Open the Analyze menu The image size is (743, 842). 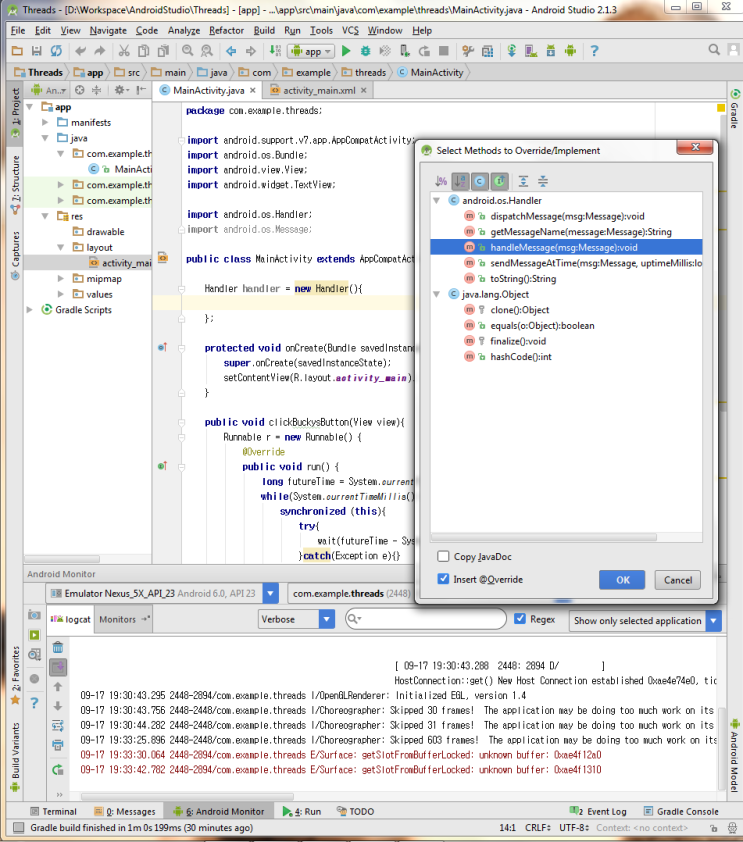184,31
